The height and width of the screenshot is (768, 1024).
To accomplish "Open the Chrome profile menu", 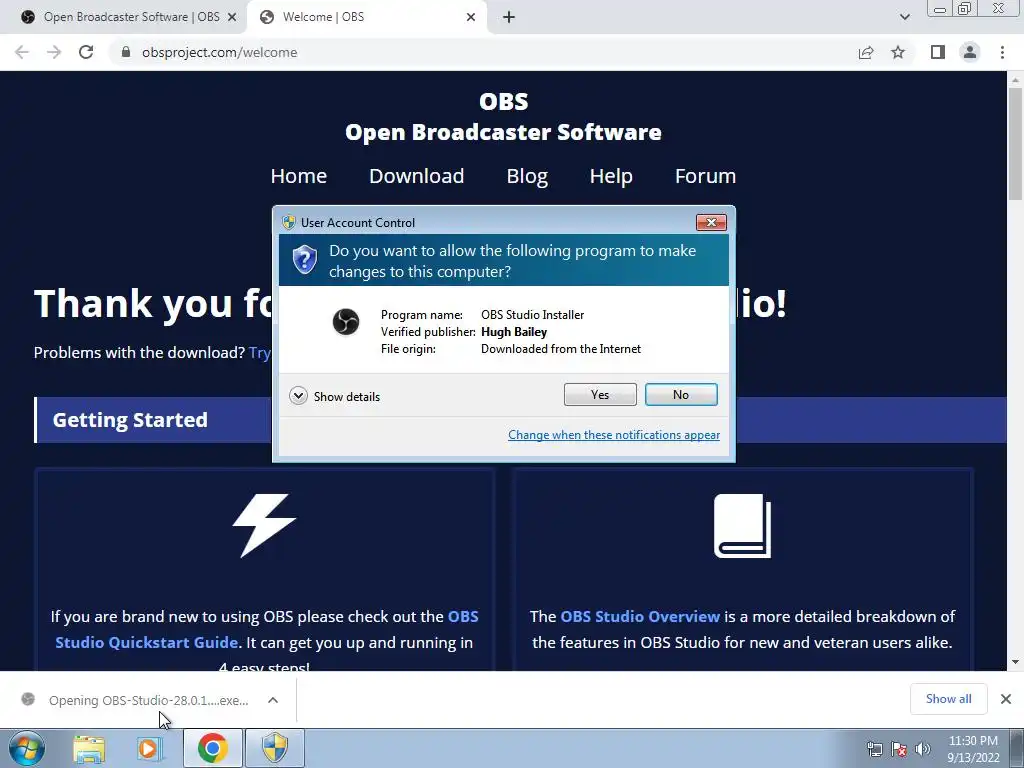I will pyautogui.click(x=970, y=52).
